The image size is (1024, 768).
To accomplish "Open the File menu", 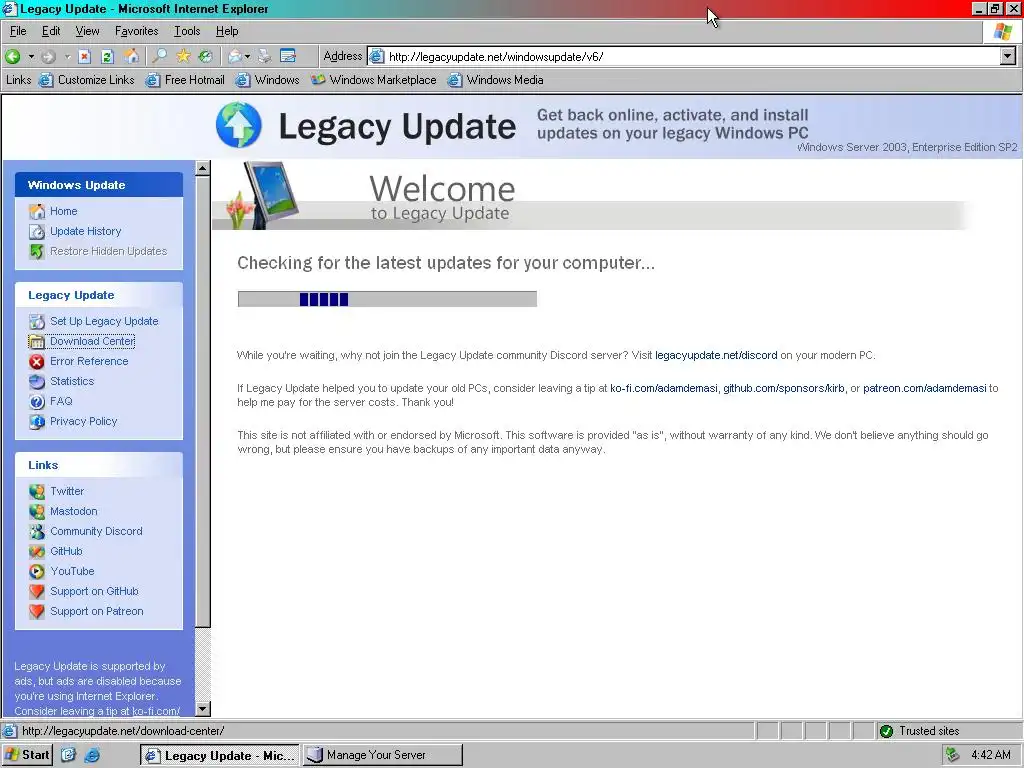I will (x=18, y=31).
